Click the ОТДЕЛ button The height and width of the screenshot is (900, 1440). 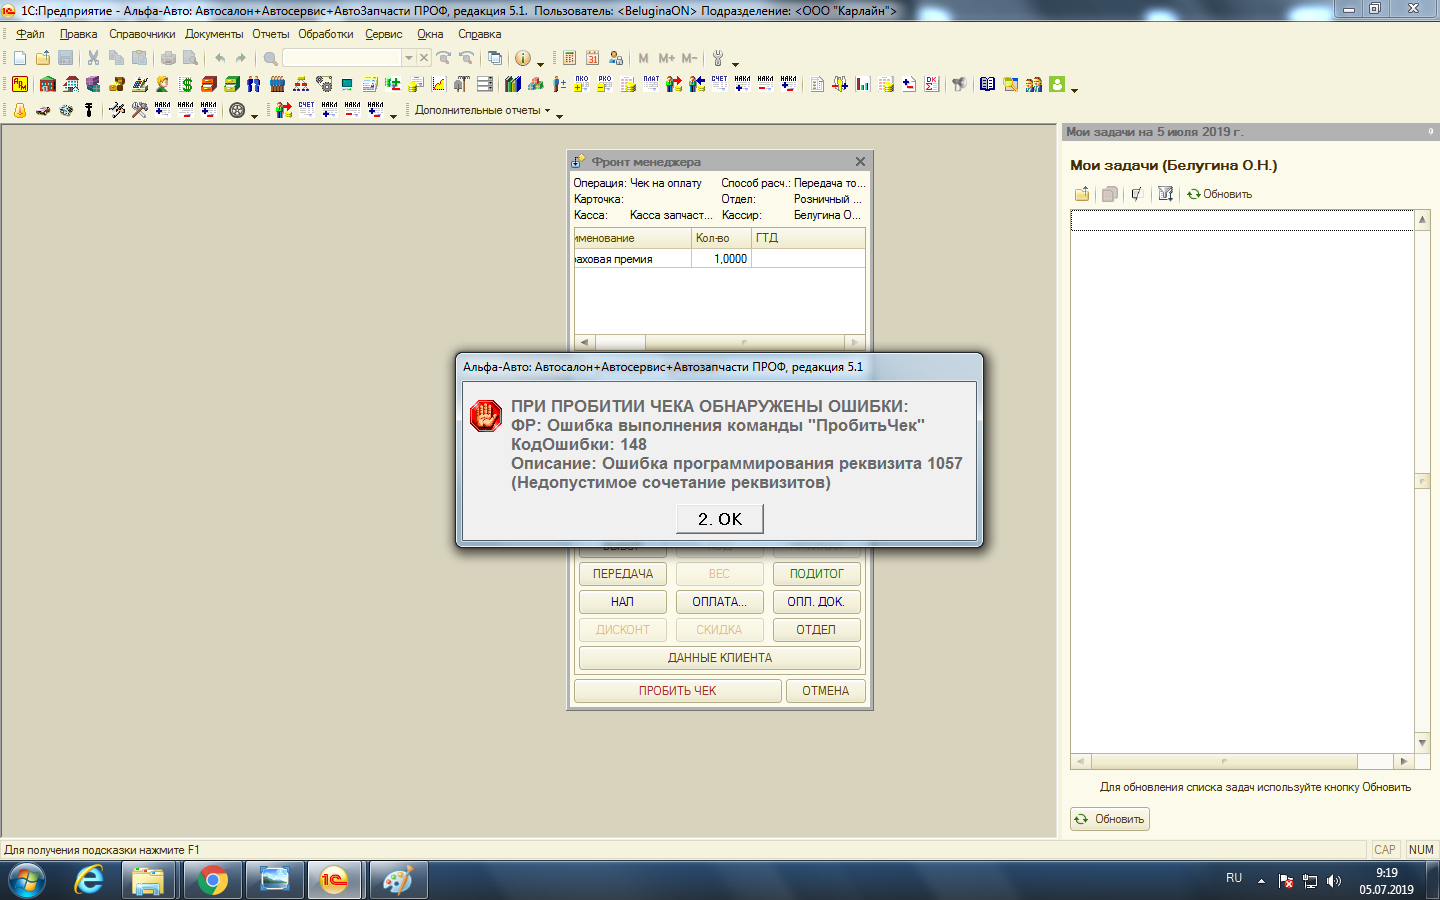coord(817,630)
